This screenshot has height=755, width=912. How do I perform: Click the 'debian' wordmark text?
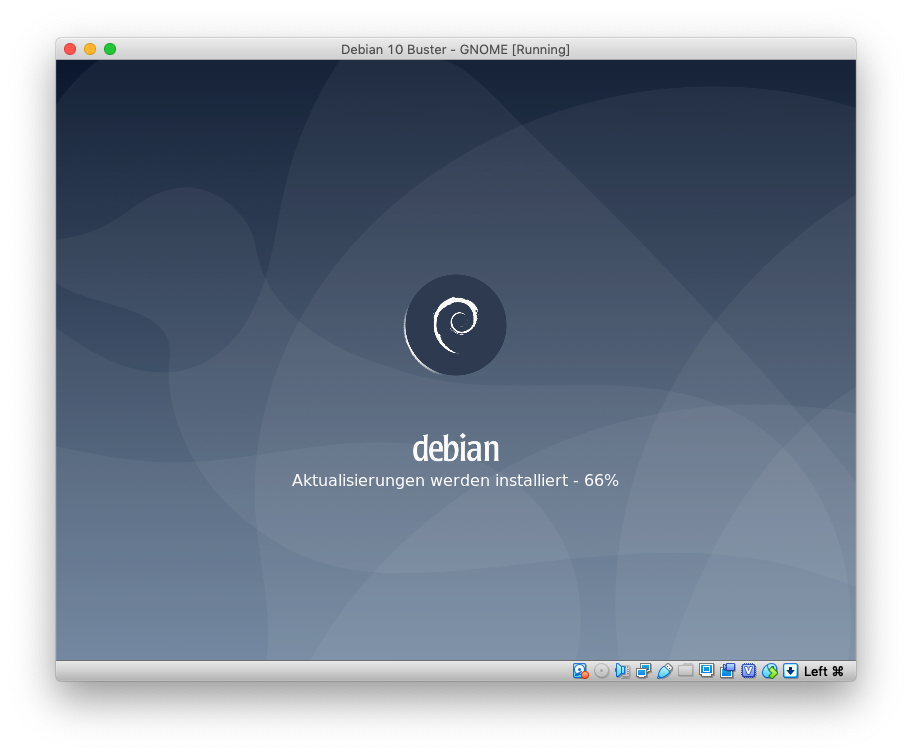(x=455, y=448)
